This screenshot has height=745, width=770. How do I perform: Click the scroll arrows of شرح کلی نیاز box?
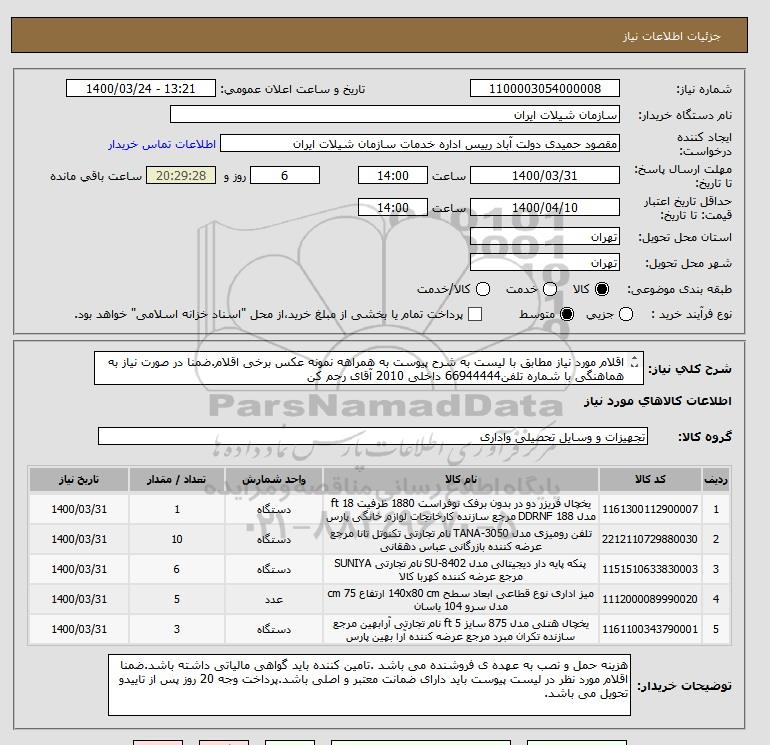coord(634,362)
